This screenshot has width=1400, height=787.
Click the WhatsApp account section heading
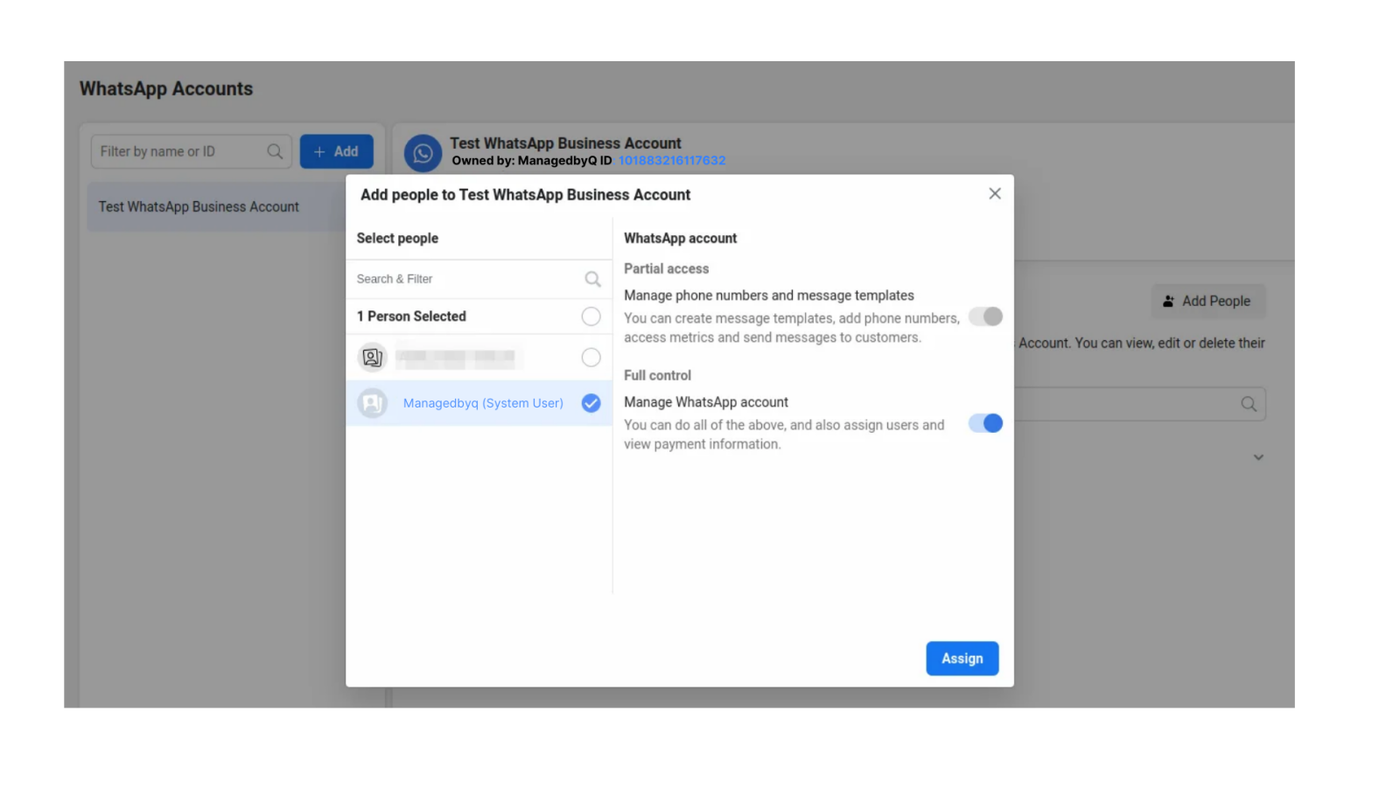tap(680, 238)
